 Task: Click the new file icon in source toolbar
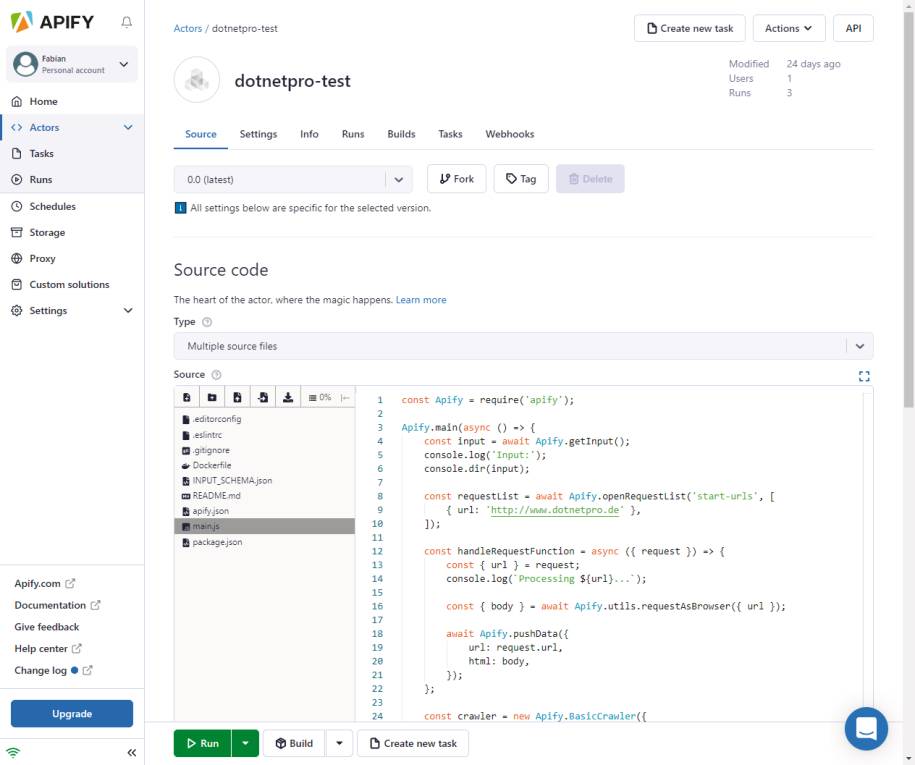pos(187,397)
